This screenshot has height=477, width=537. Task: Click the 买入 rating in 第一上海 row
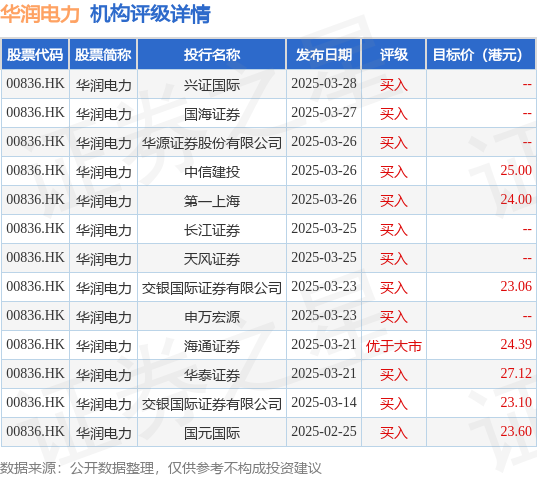394,201
